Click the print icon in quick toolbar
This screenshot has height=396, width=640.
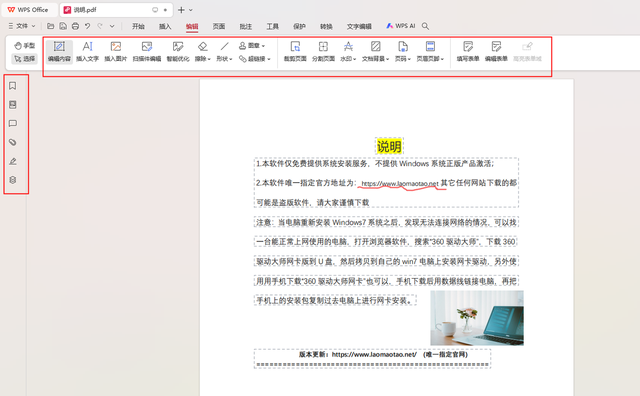[75, 26]
